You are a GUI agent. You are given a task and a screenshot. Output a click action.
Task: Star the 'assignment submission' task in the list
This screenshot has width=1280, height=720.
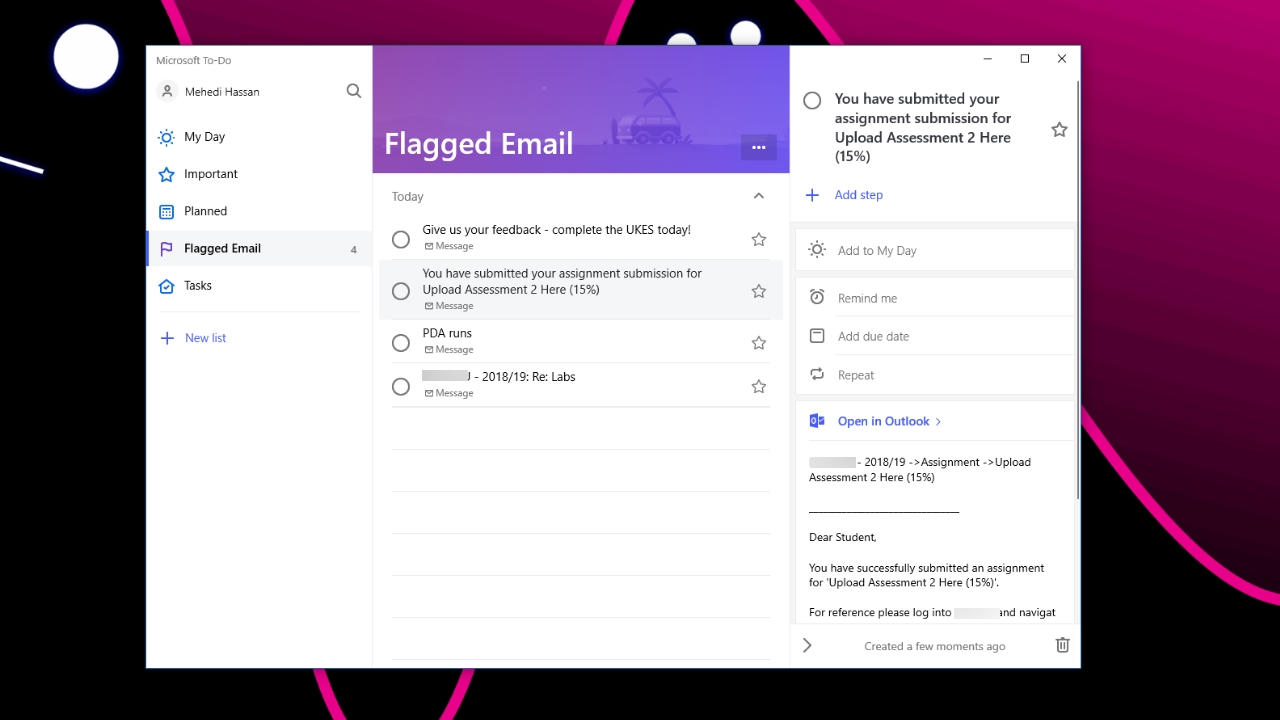759,291
